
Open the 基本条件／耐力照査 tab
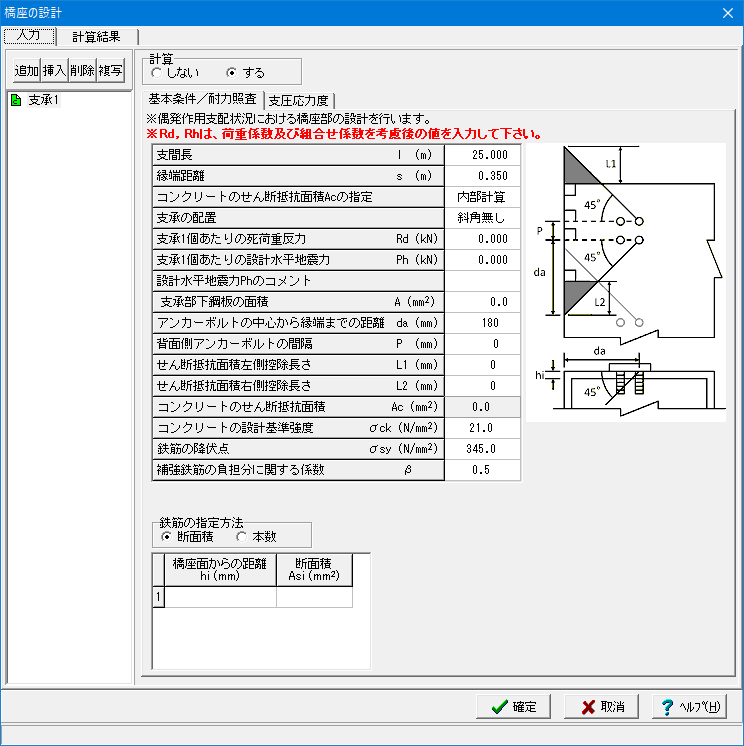point(203,99)
